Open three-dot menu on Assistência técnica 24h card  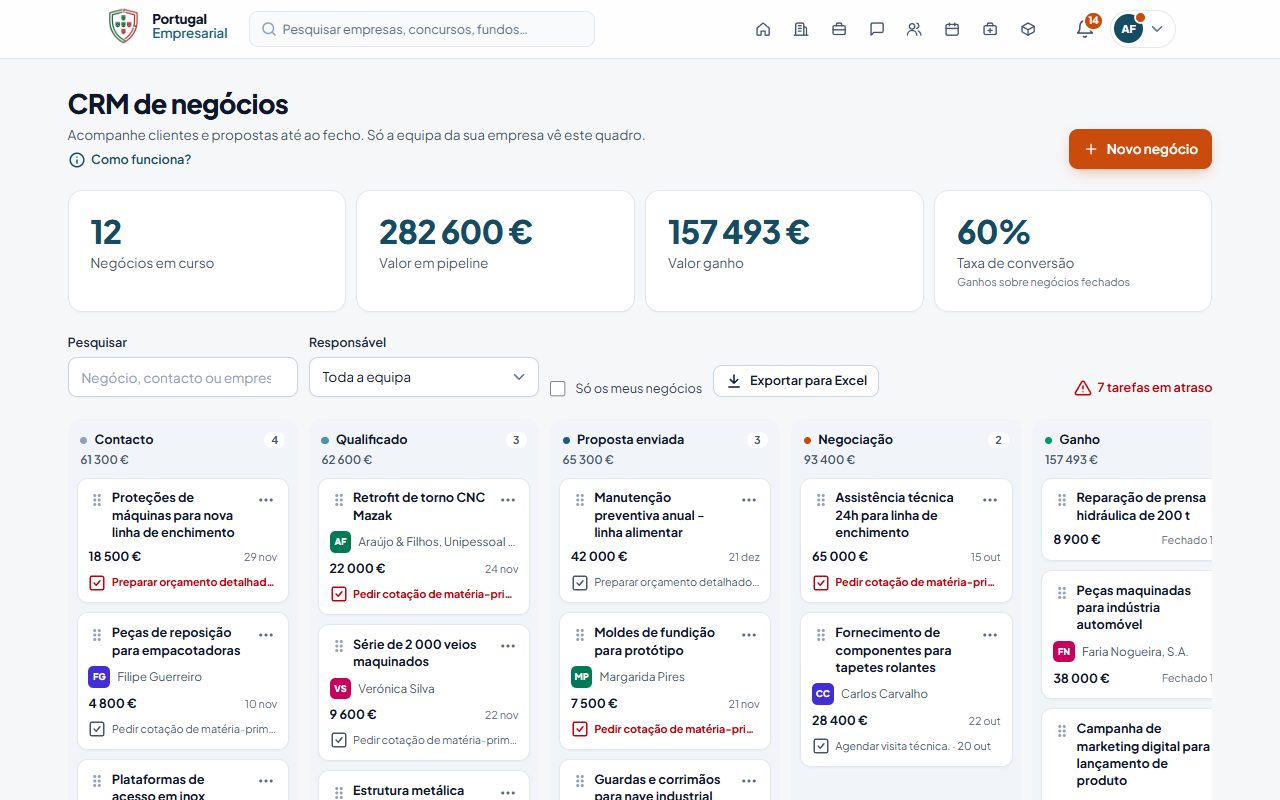(990, 500)
